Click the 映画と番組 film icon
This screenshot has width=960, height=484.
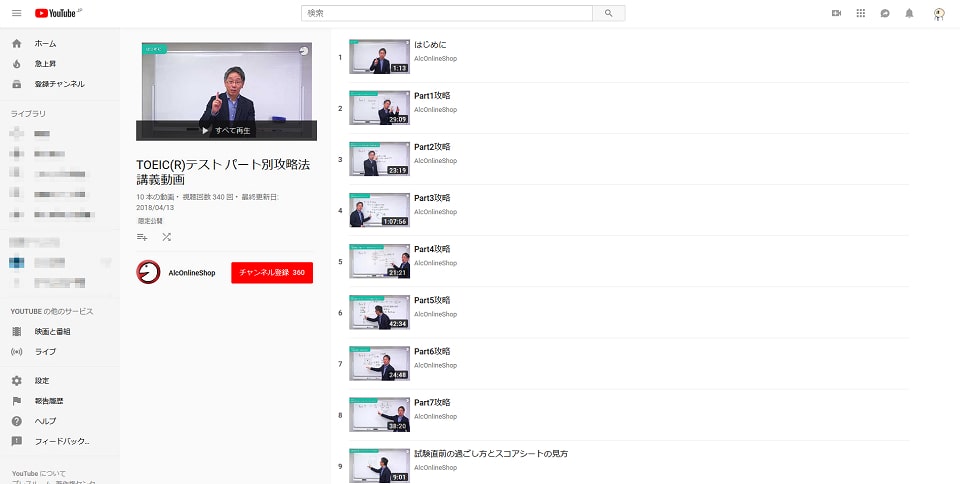tap(17, 331)
